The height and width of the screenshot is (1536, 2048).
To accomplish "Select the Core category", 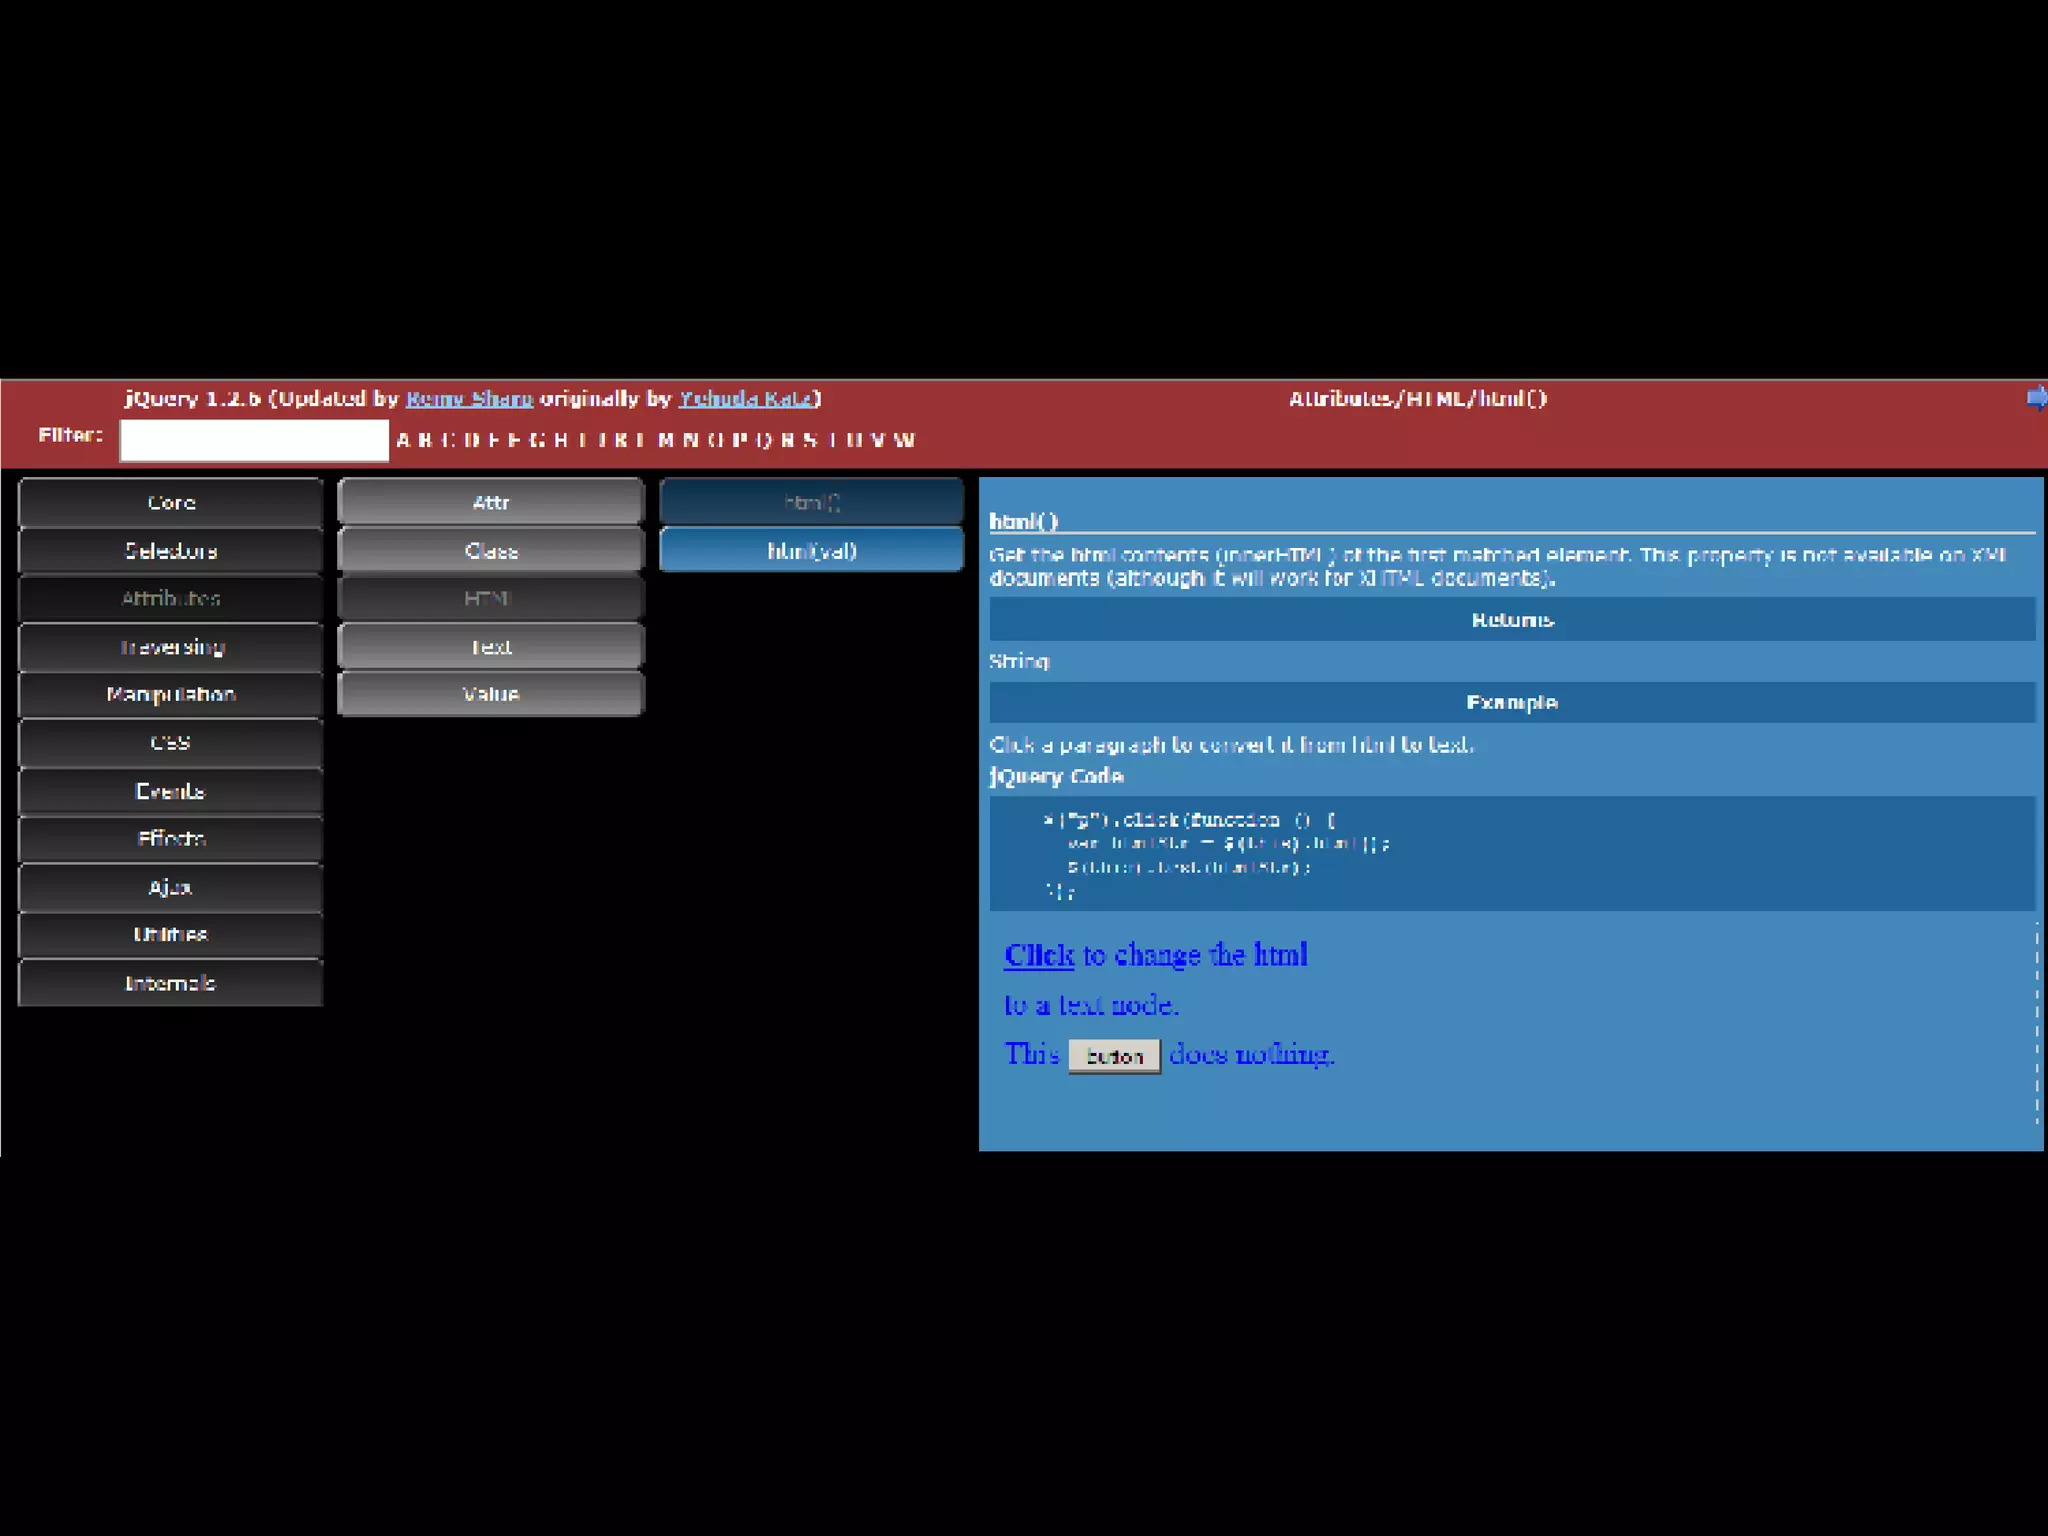I will coord(171,503).
